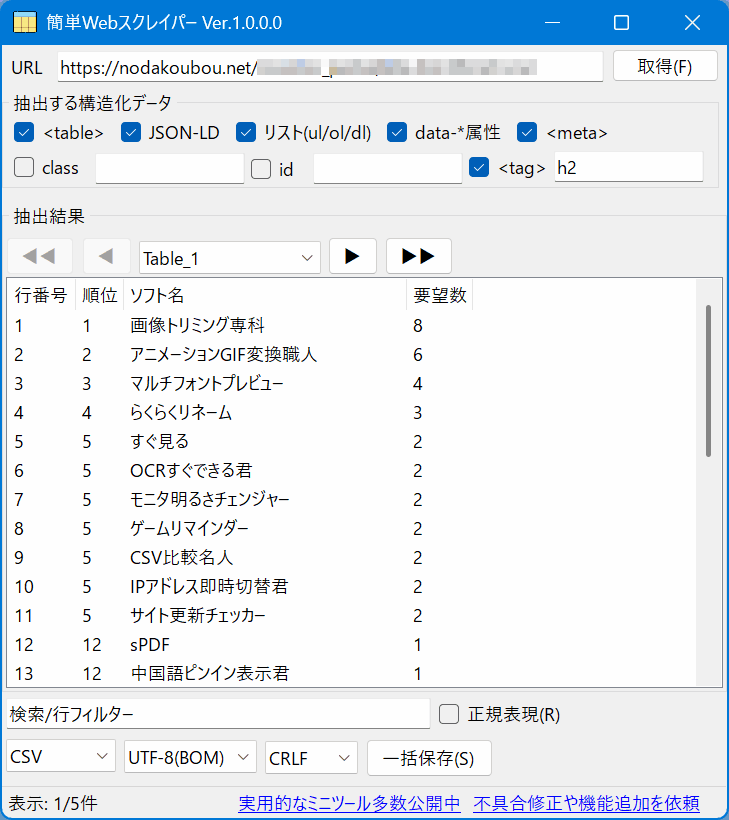Enable the class filter checkbox
Screen dimensions: 729x820
[x=24, y=168]
